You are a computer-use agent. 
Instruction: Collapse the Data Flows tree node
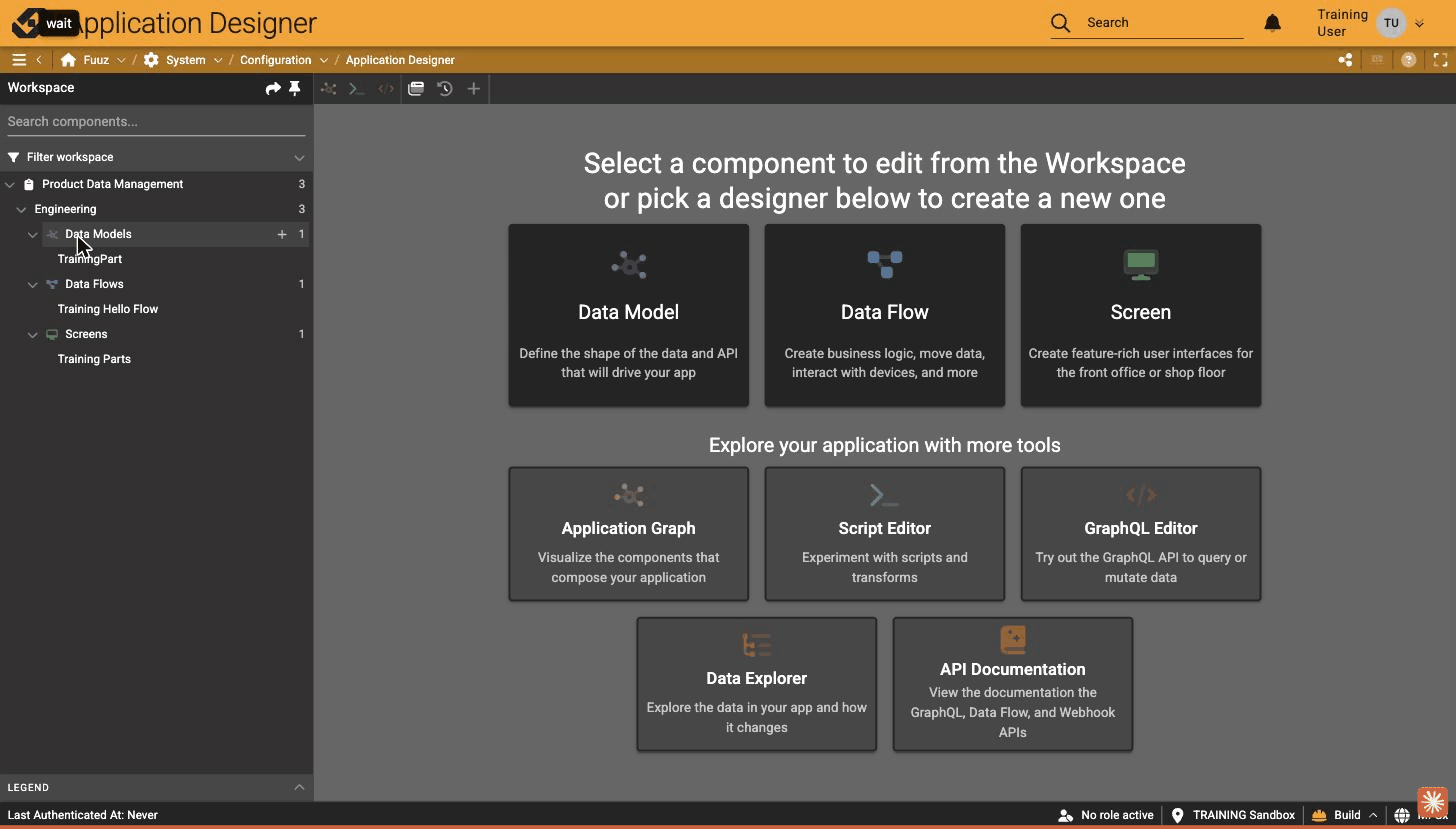(33, 284)
